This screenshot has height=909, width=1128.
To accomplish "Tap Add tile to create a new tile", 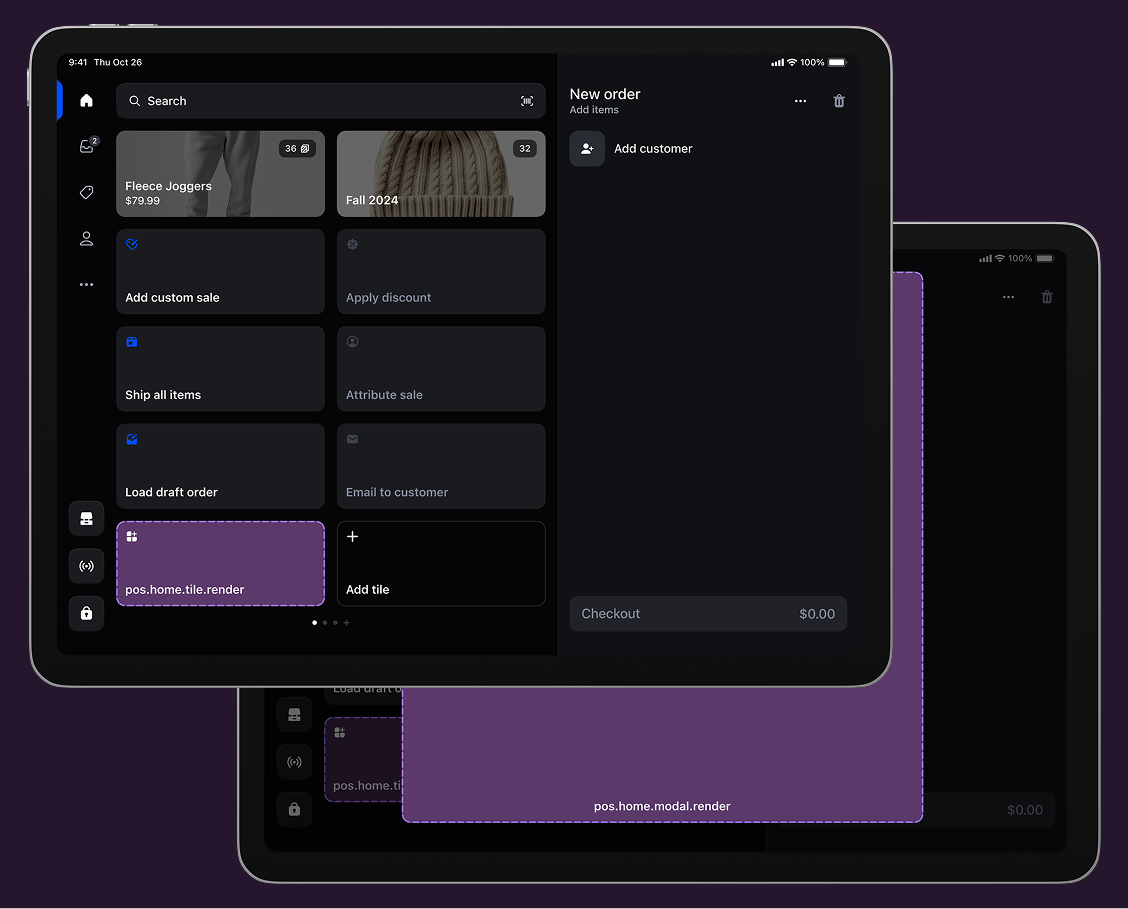I will point(441,563).
